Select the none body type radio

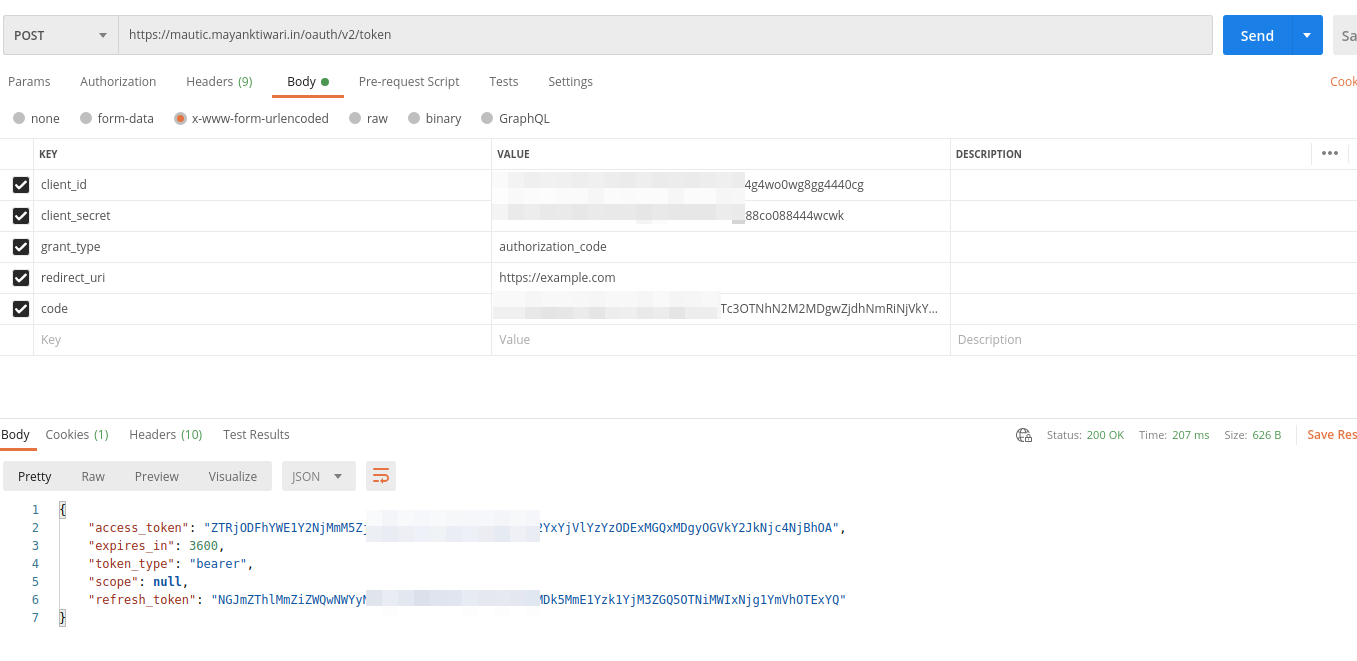pyautogui.click(x=19, y=118)
